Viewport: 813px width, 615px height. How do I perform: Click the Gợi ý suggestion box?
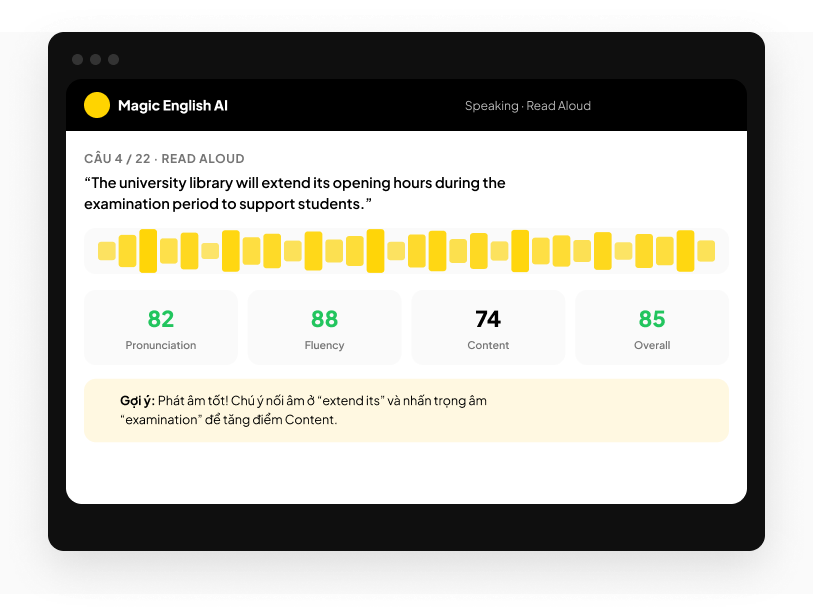pyautogui.click(x=406, y=410)
